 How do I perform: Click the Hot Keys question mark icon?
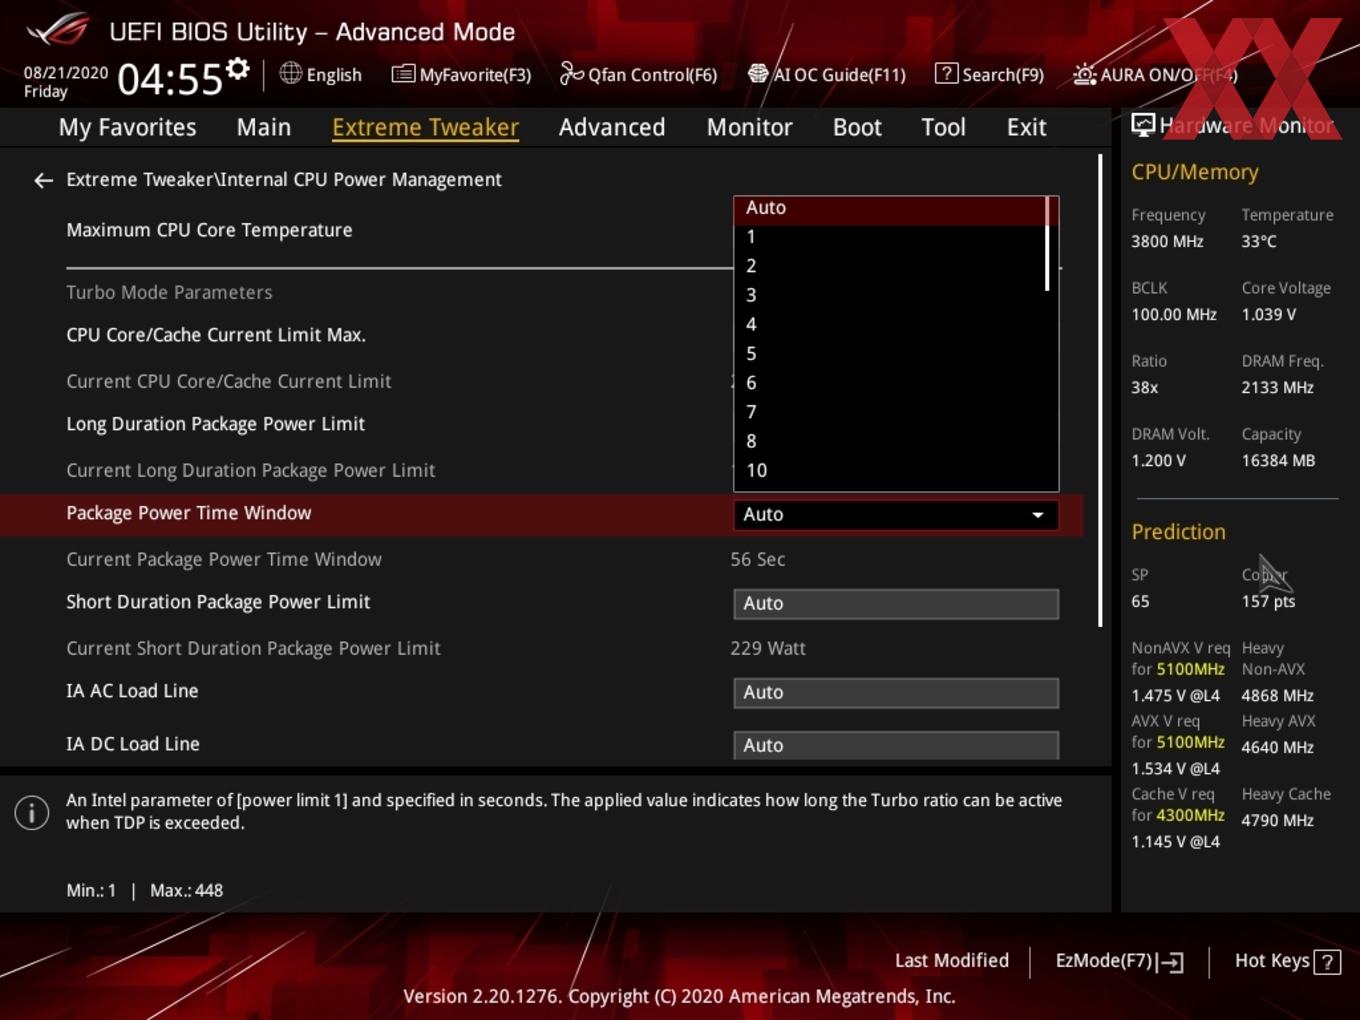(1327, 962)
